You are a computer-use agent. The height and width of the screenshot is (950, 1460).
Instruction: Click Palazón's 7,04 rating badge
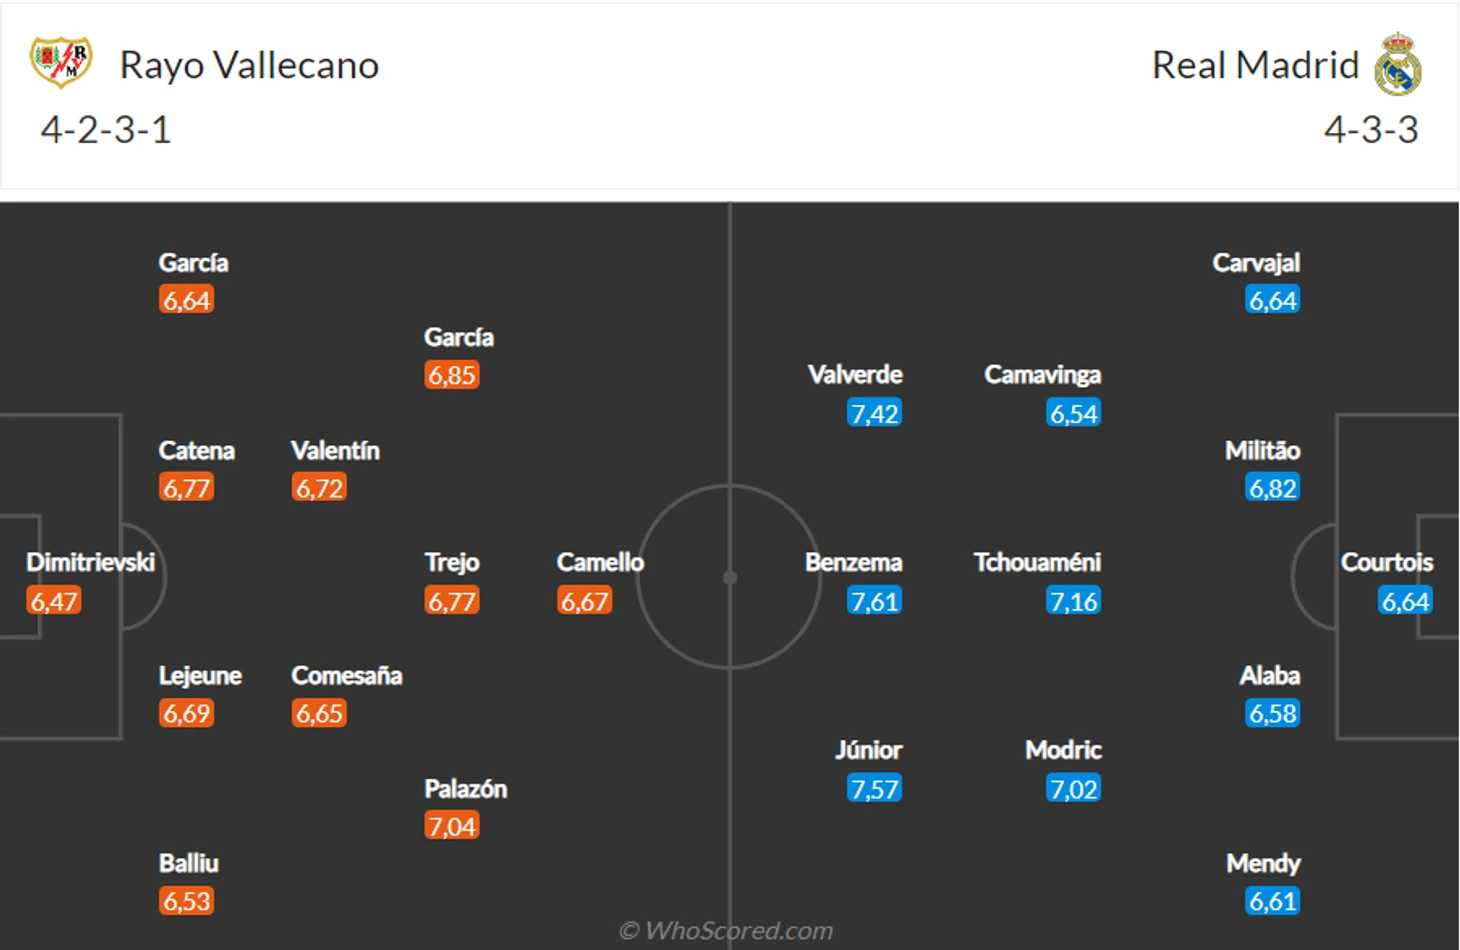click(452, 825)
